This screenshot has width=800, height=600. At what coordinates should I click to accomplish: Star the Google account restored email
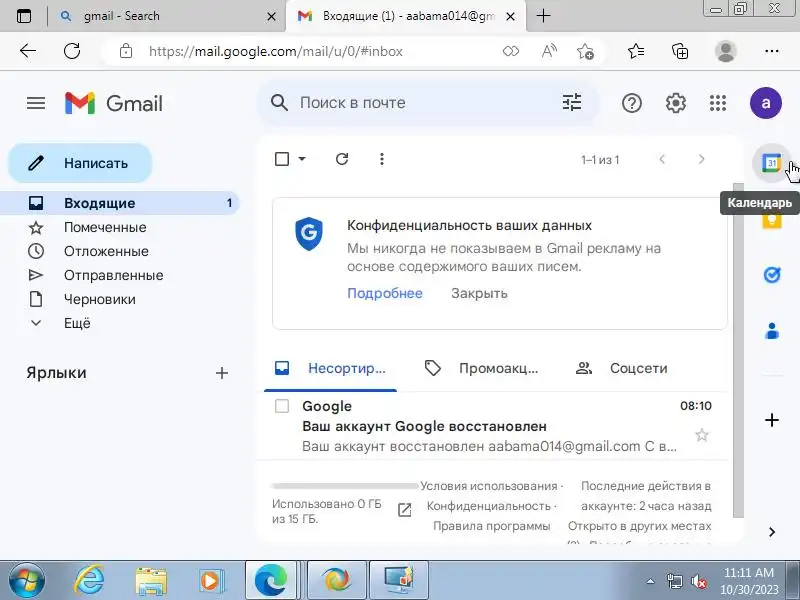click(x=702, y=435)
